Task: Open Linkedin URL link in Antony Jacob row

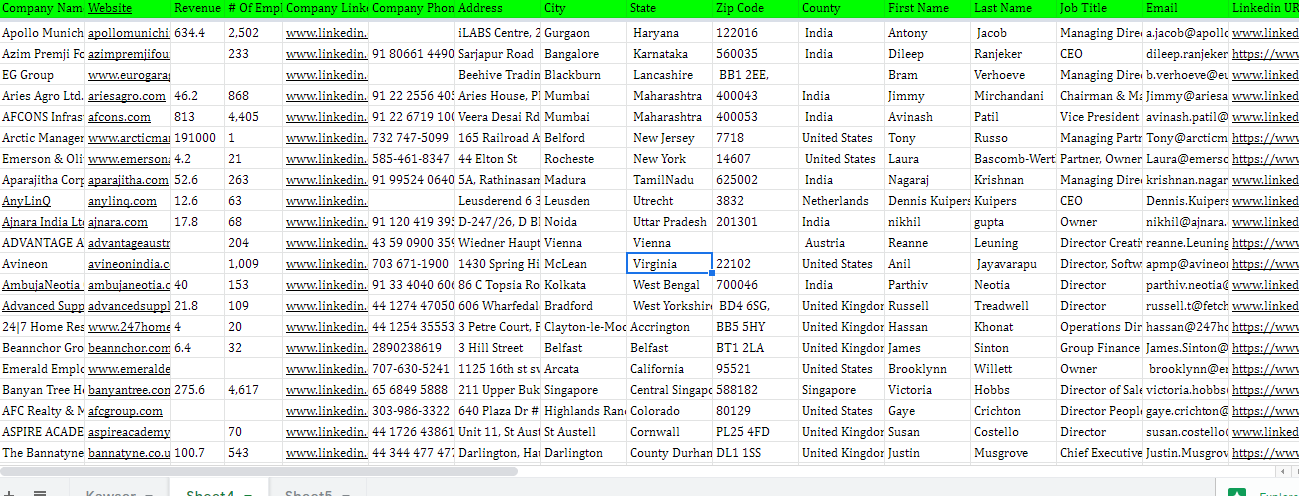Action: tap(1265, 33)
